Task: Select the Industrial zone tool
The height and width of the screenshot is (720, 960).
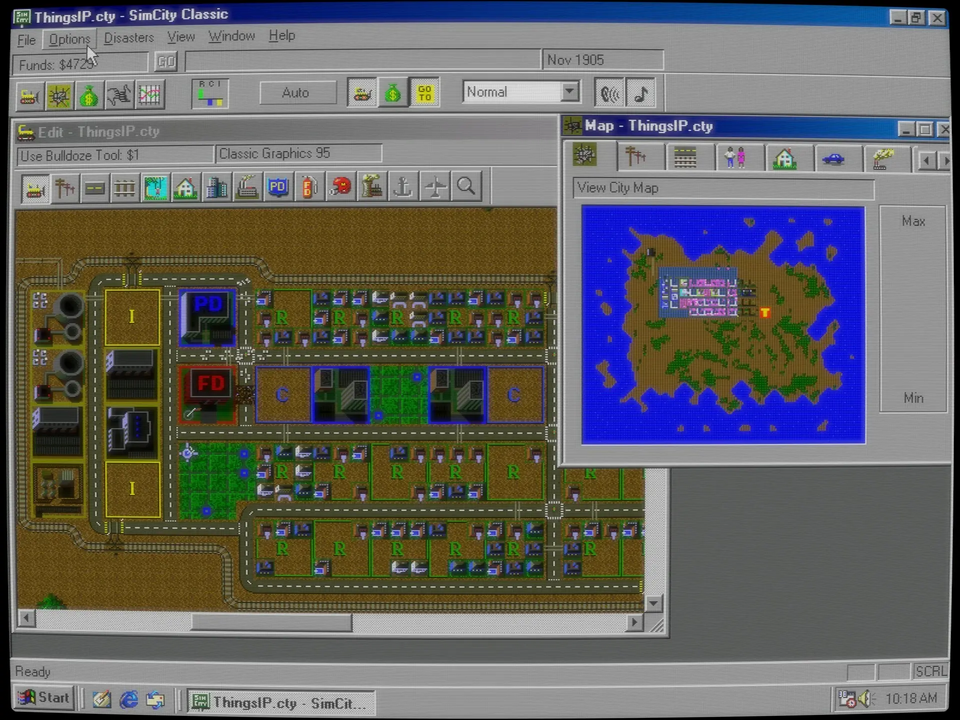Action: click(x=247, y=188)
